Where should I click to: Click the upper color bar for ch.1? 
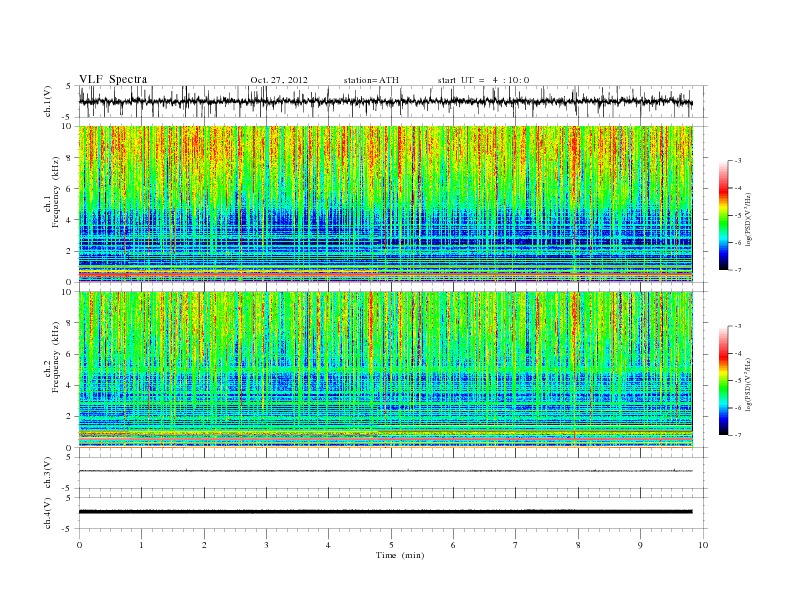(723, 215)
